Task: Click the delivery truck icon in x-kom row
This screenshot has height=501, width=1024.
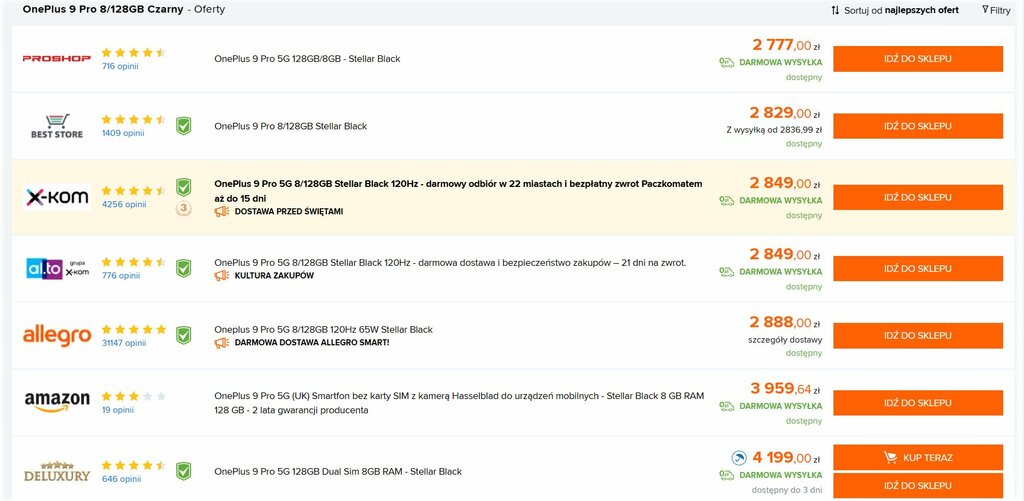Action: click(x=726, y=201)
